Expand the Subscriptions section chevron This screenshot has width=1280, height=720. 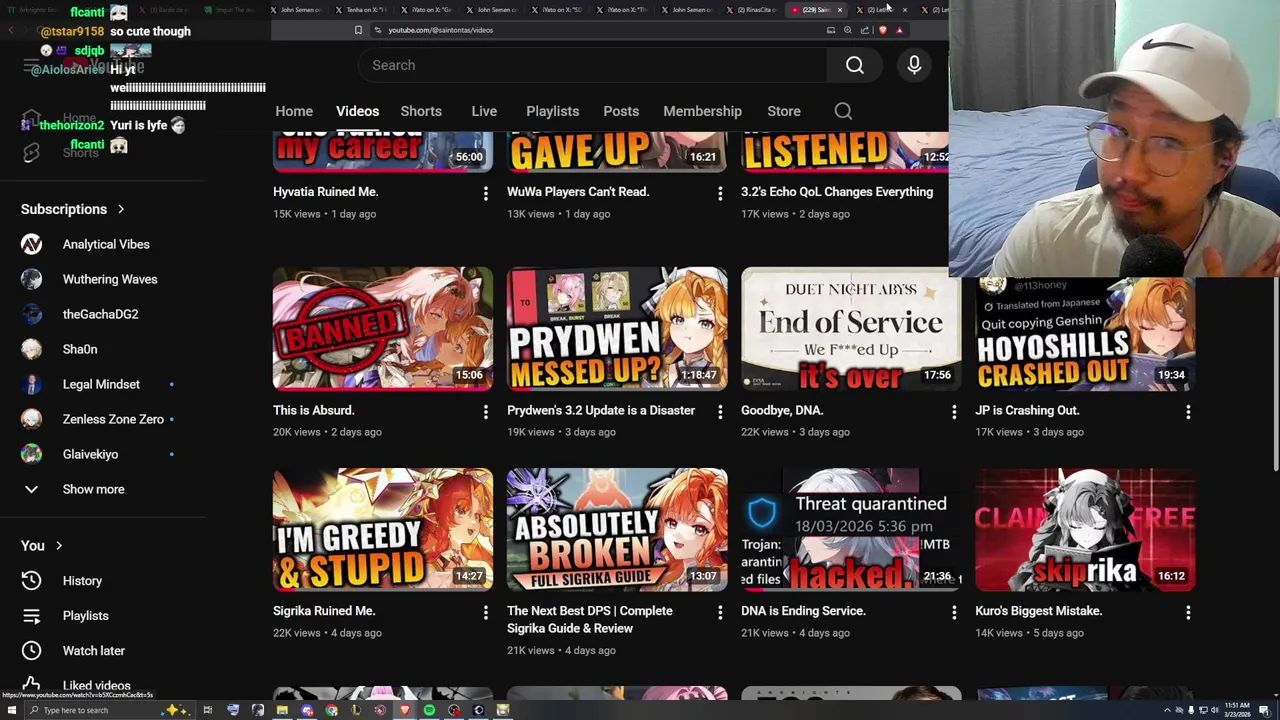point(121,210)
